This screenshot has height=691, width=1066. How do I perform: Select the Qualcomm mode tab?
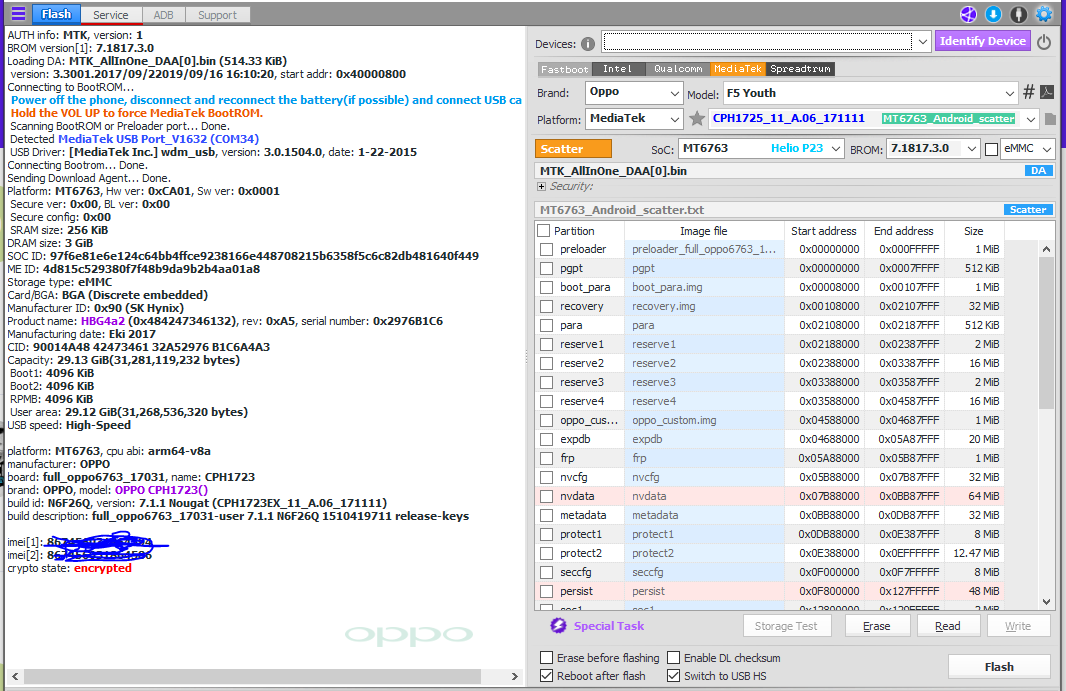coord(678,69)
